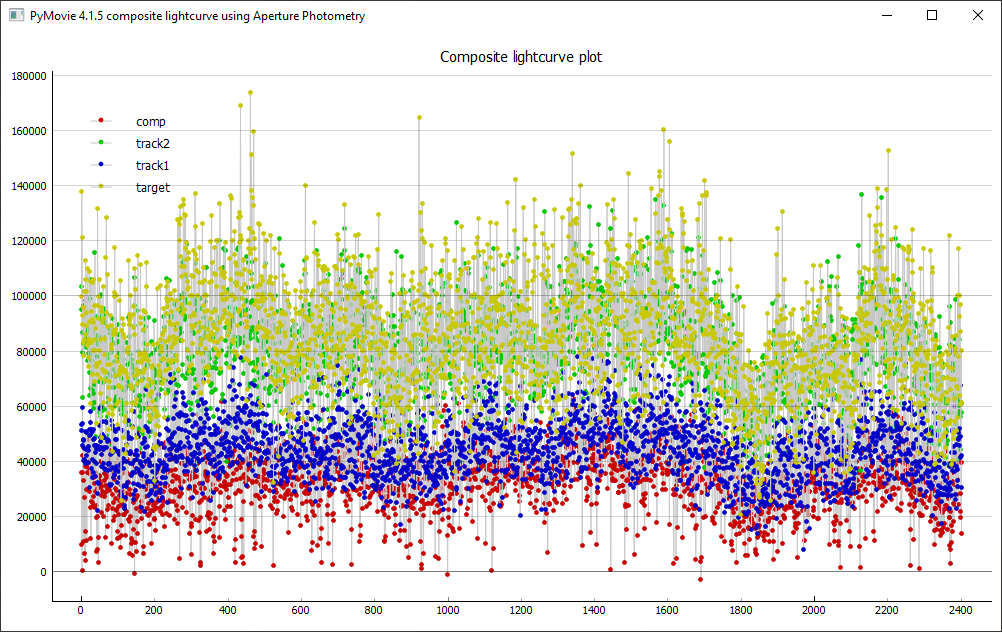
Task: Click the red comp legend marker
Action: (x=101, y=121)
